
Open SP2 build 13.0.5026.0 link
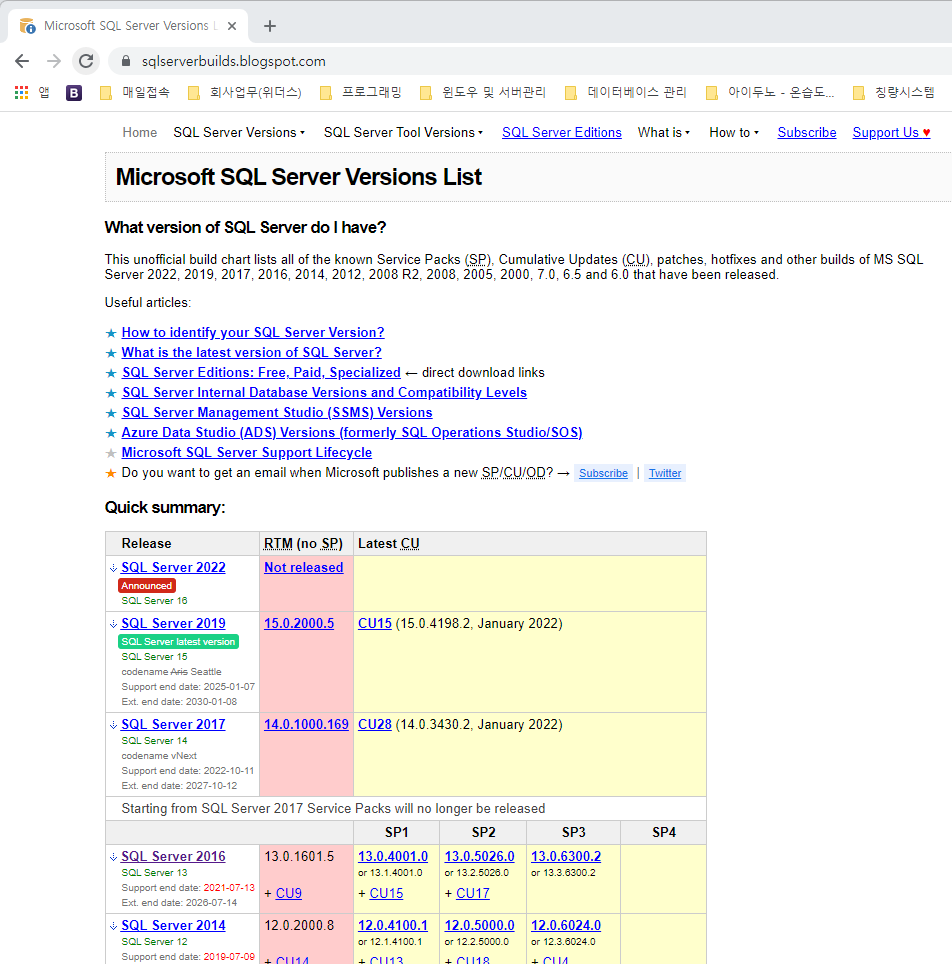480,856
